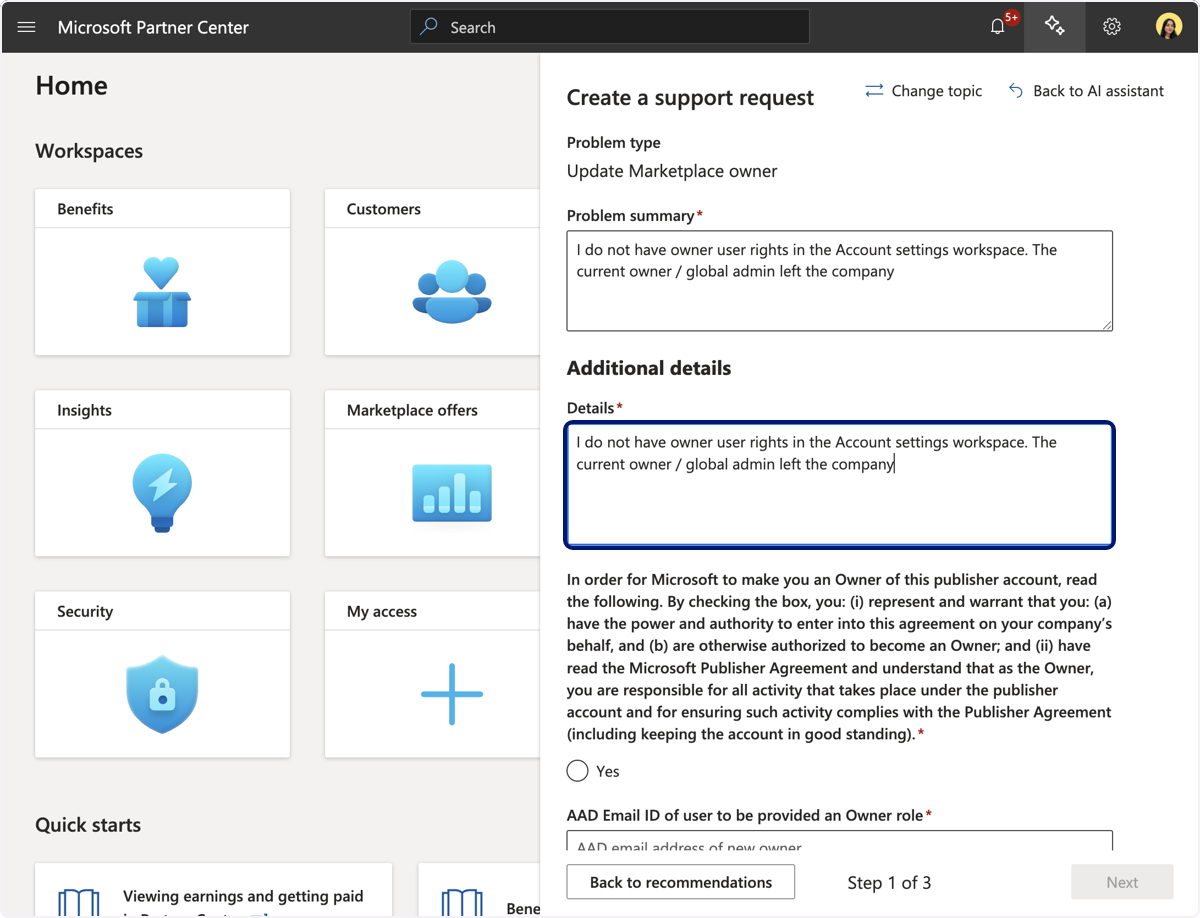Click the Marketplace offers chart icon

[x=452, y=493]
